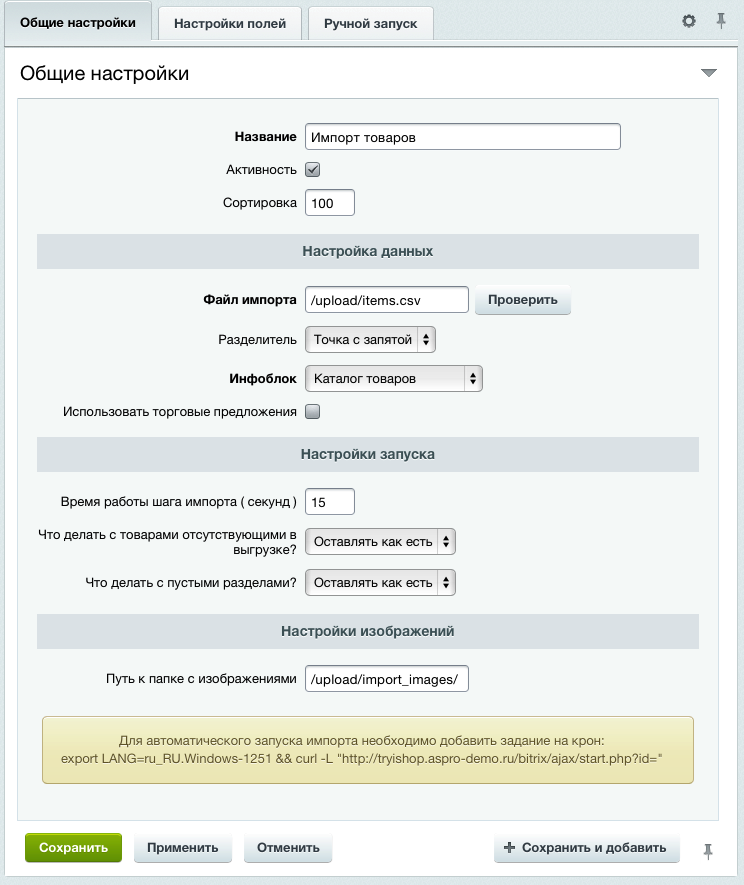Open the Разделитель dropdown

click(x=370, y=340)
